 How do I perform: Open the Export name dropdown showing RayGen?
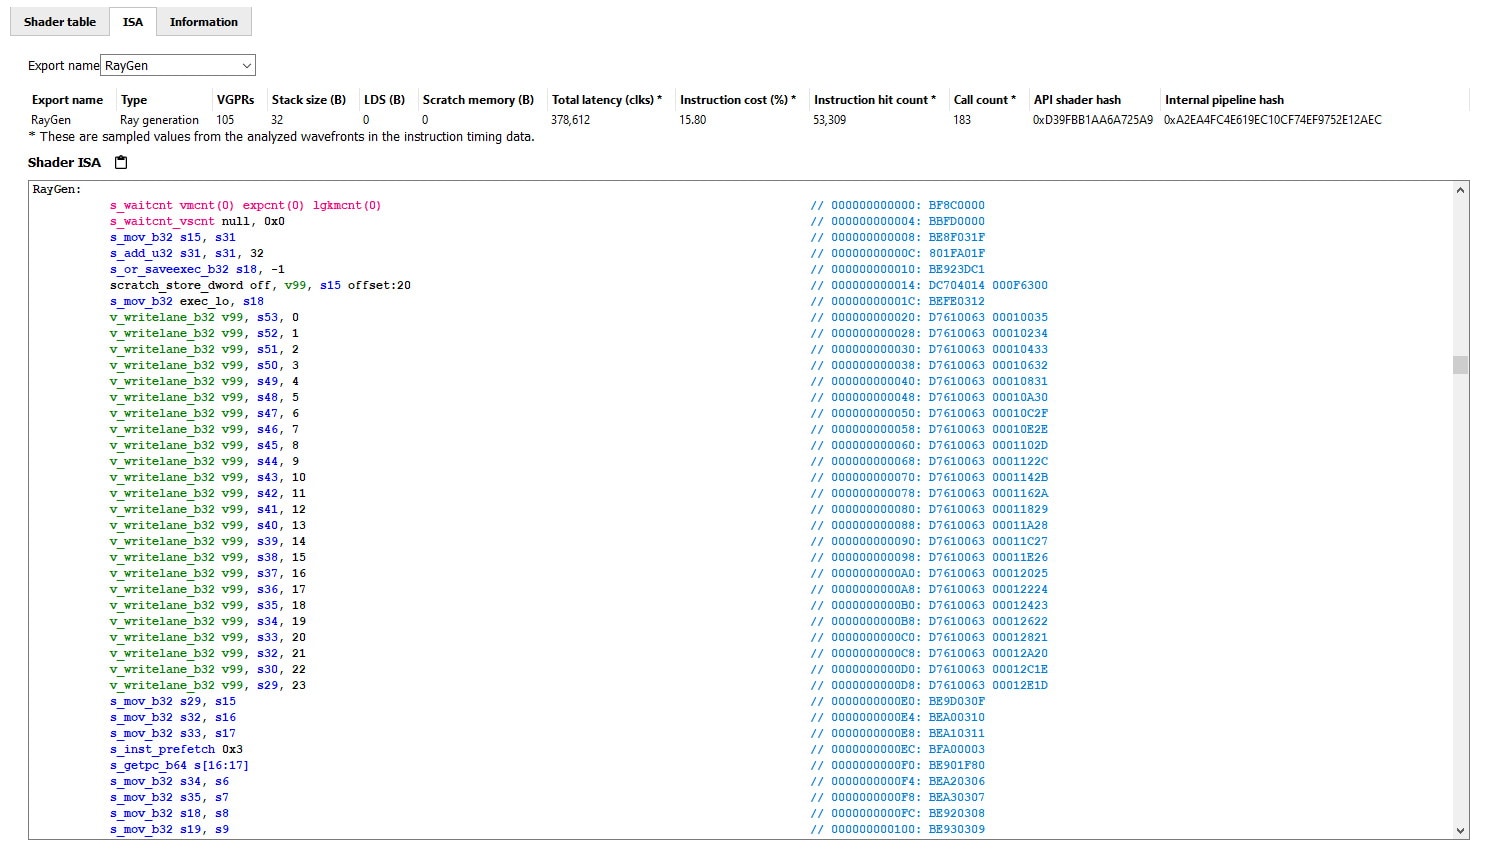click(x=179, y=66)
